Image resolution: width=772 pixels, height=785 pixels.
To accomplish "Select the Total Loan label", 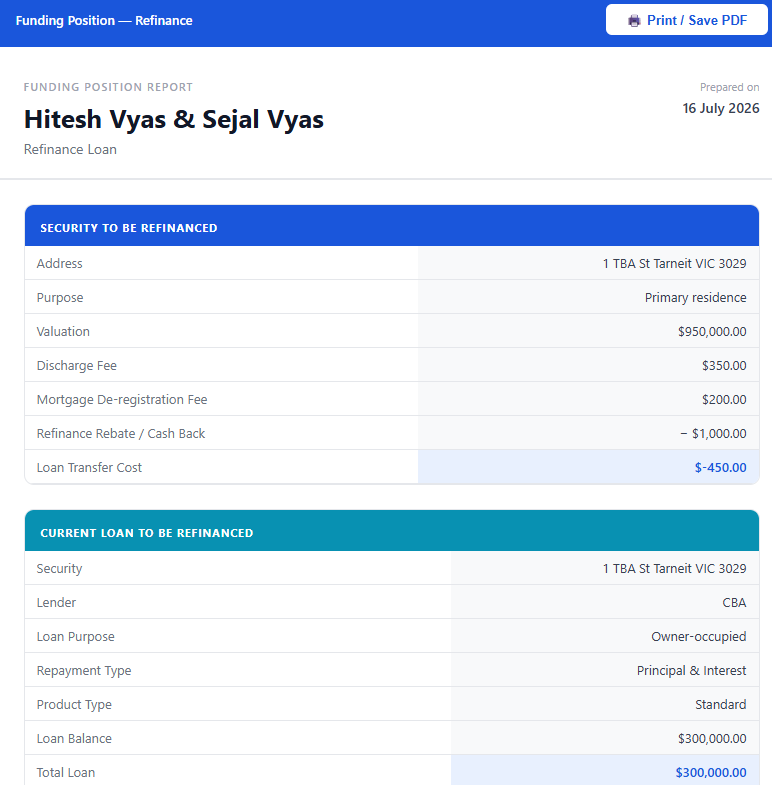I will coord(66,772).
